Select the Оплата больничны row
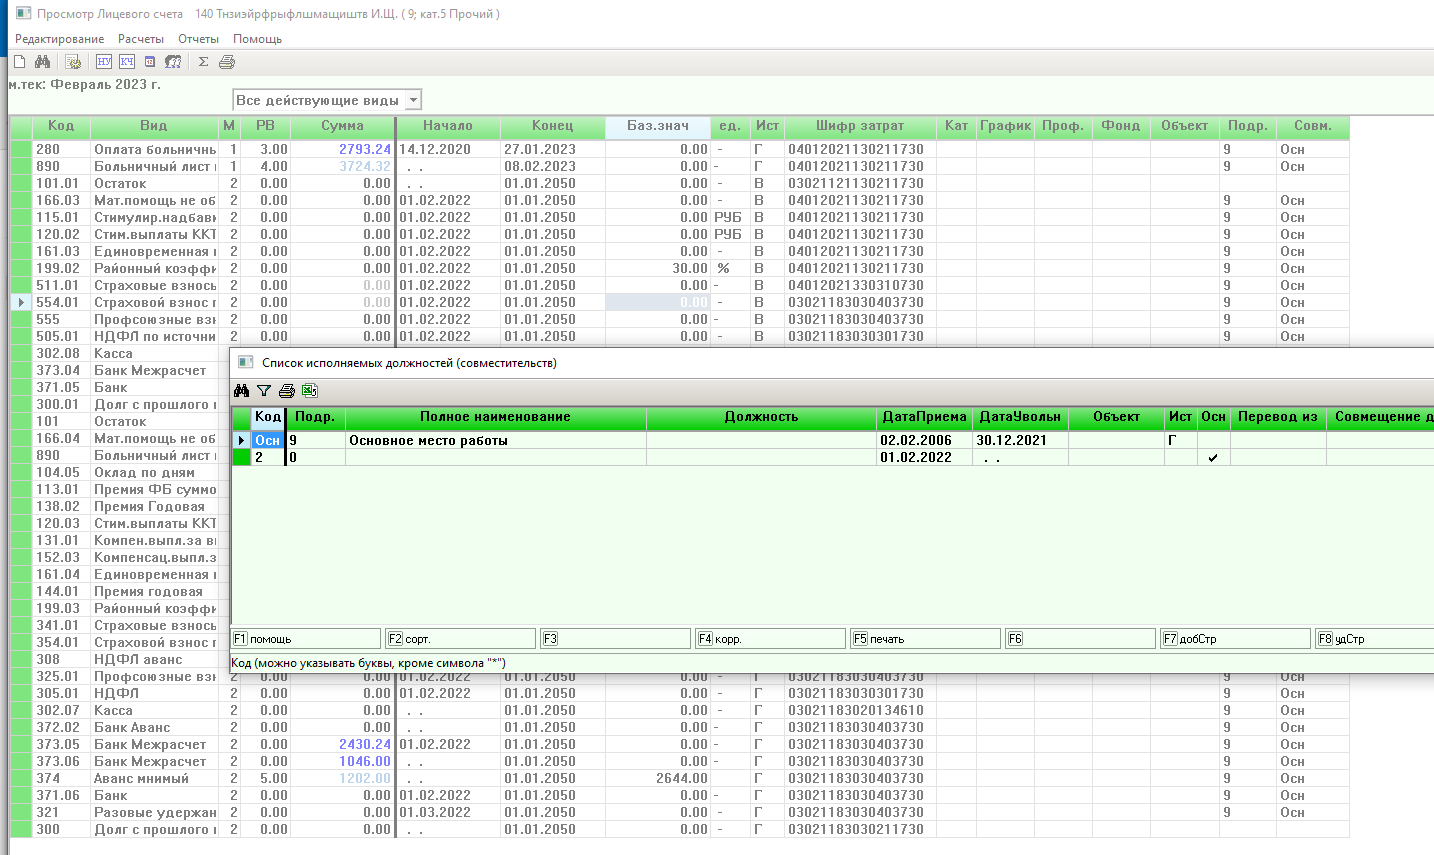 coord(680,150)
